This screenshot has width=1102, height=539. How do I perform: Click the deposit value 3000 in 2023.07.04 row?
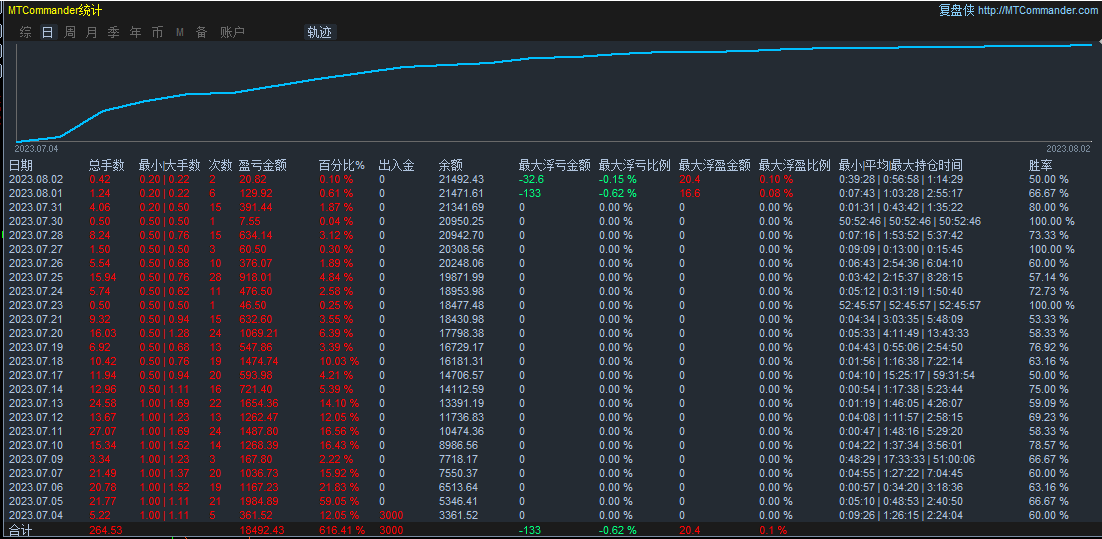point(390,516)
